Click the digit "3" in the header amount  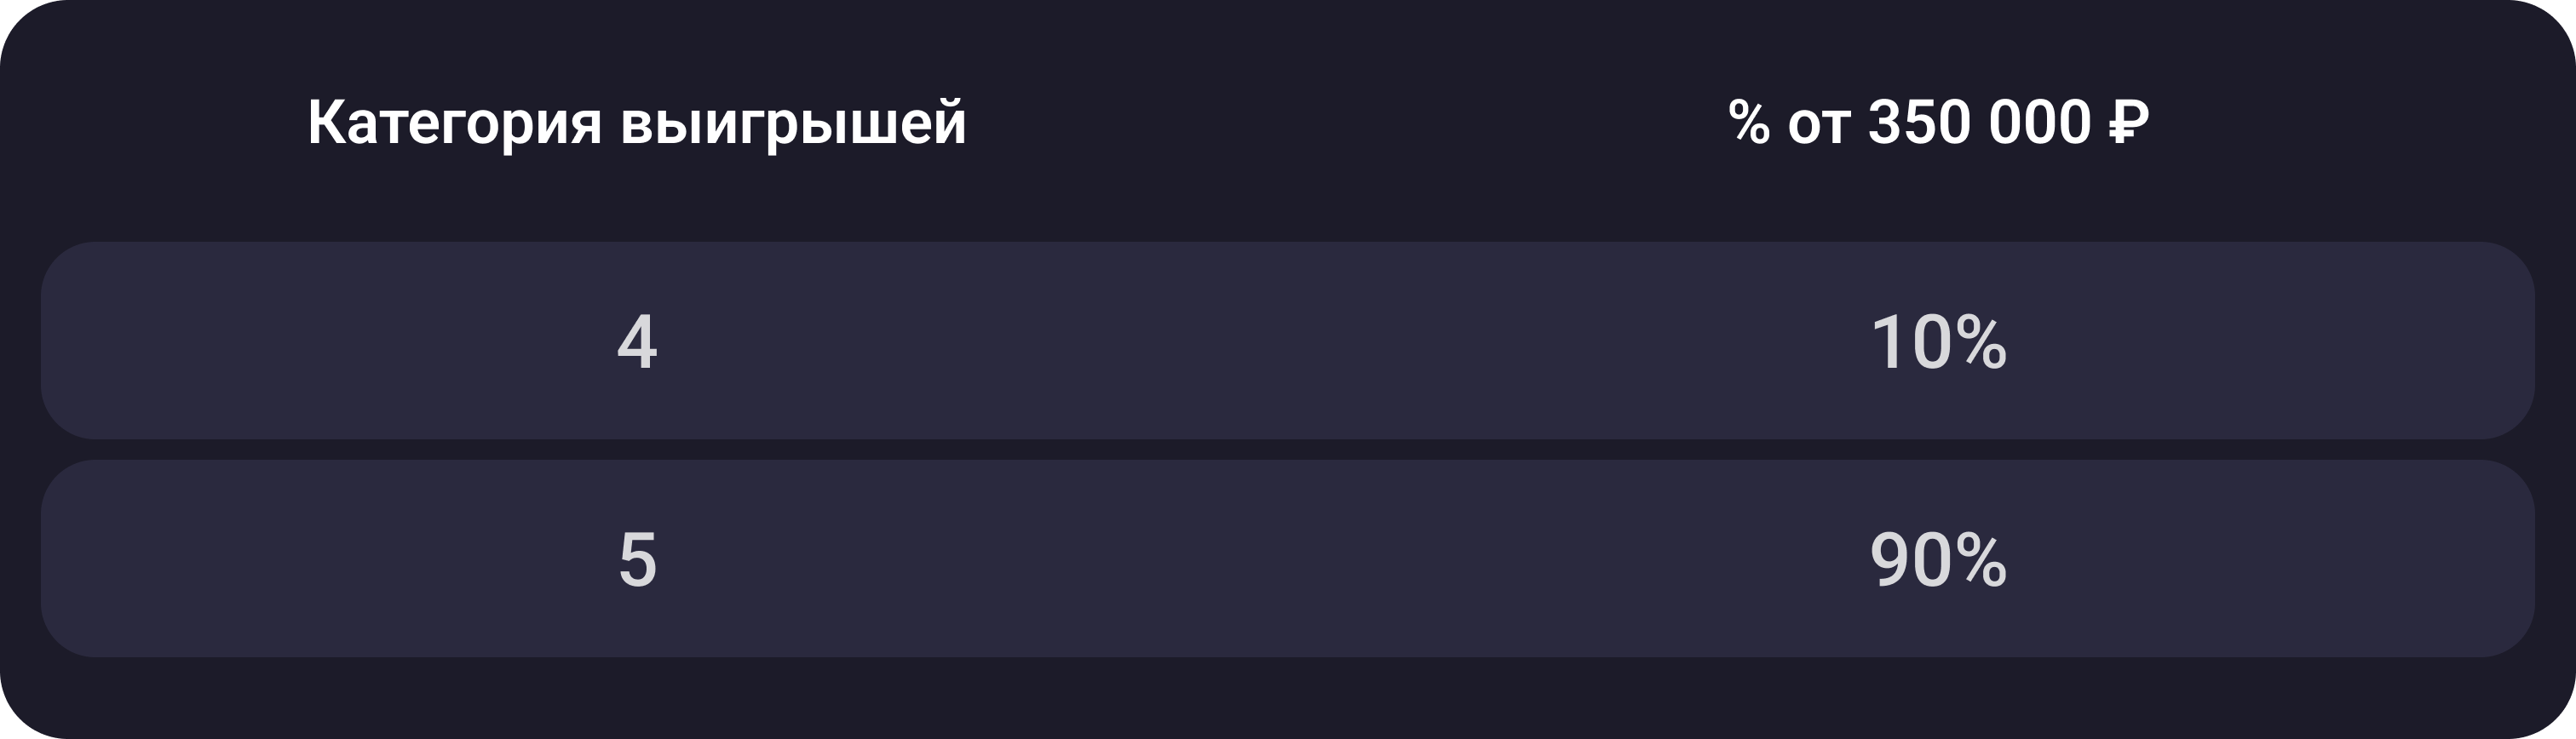pos(1886,123)
